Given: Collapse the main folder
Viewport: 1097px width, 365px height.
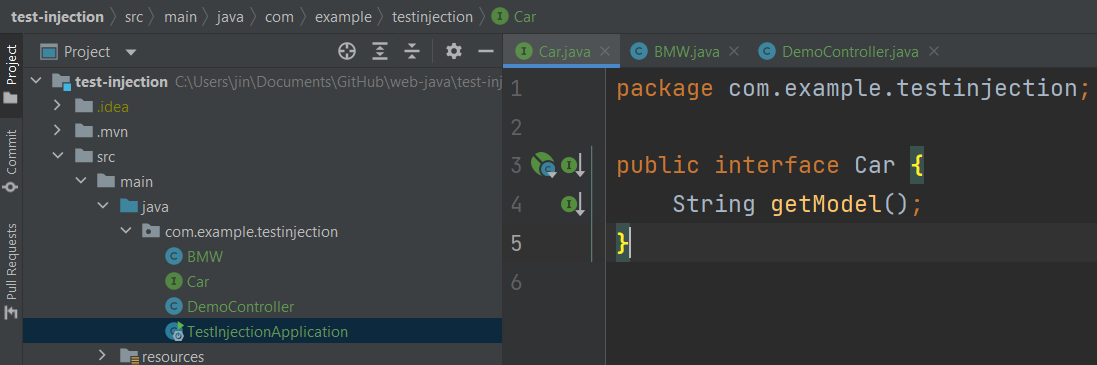Looking at the screenshot, I should click(x=82, y=181).
